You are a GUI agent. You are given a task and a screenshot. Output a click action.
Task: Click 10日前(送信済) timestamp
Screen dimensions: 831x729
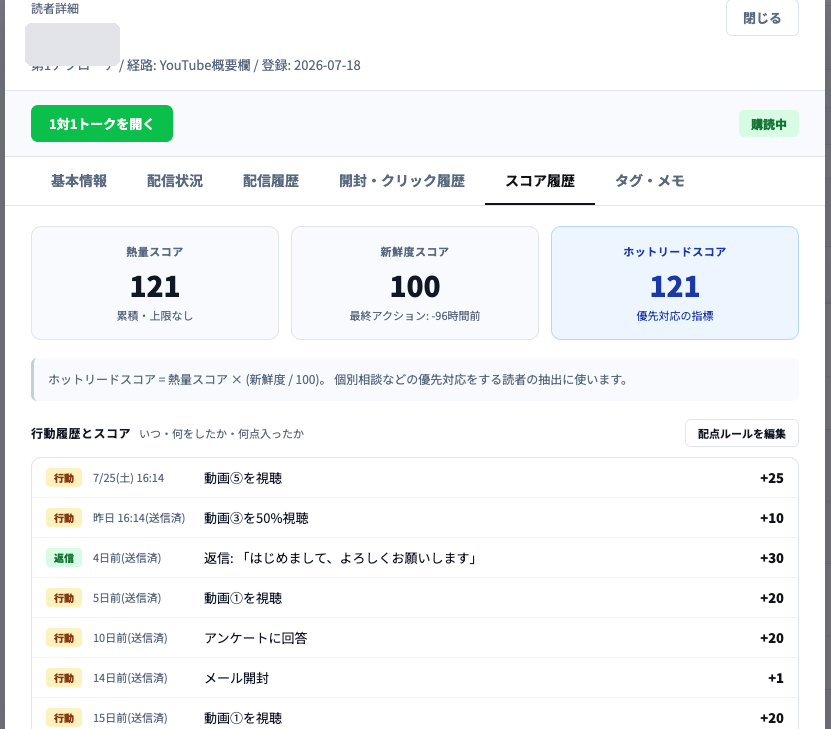(x=130, y=638)
